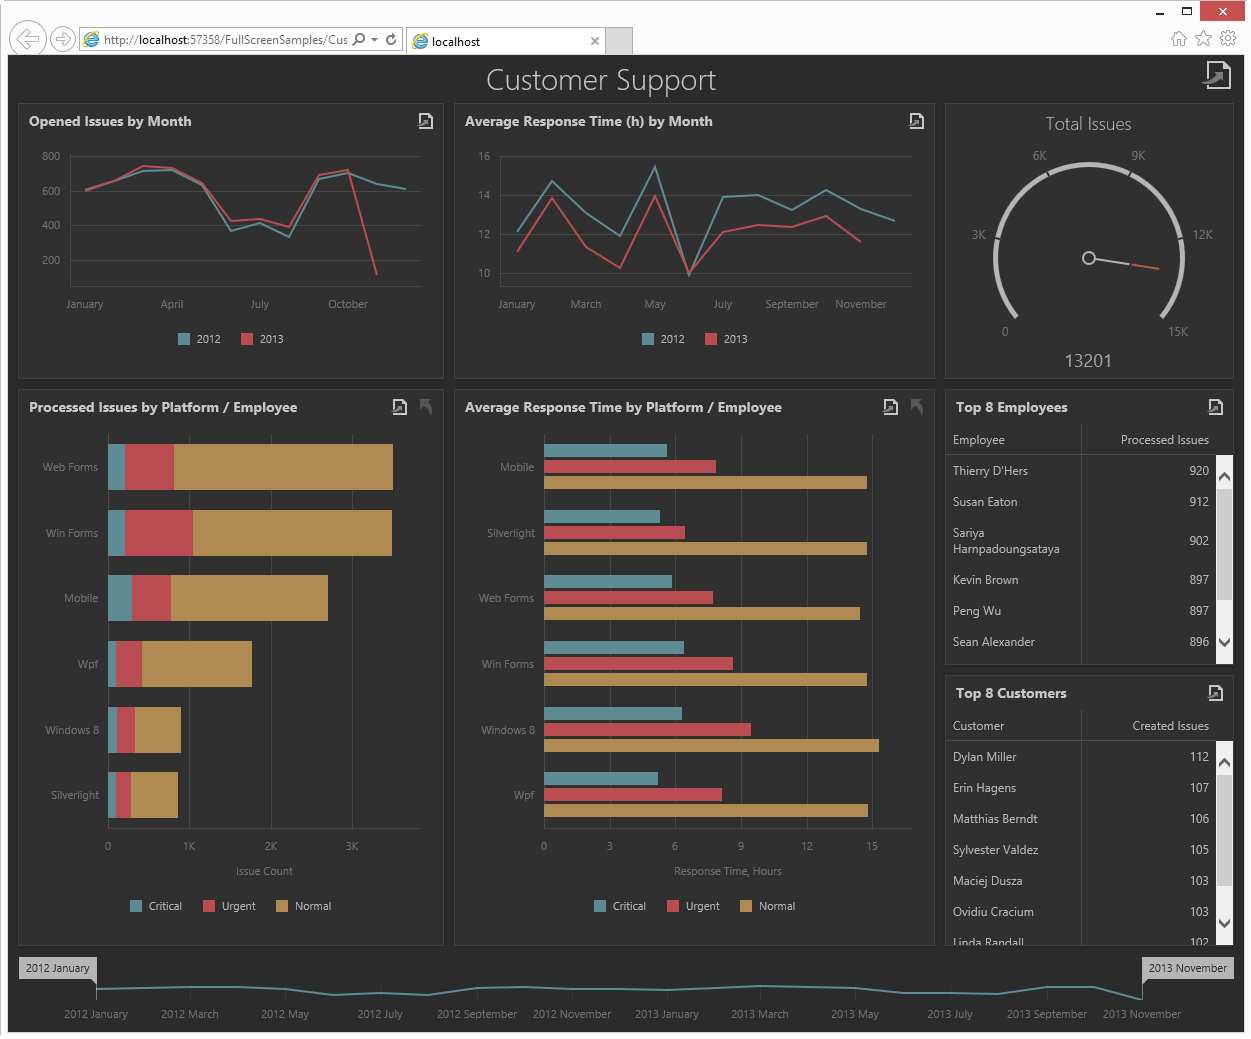This screenshot has width=1251, height=1039.
Task: Click export icon on Processed Issues by Platform panel
Action: tap(399, 407)
